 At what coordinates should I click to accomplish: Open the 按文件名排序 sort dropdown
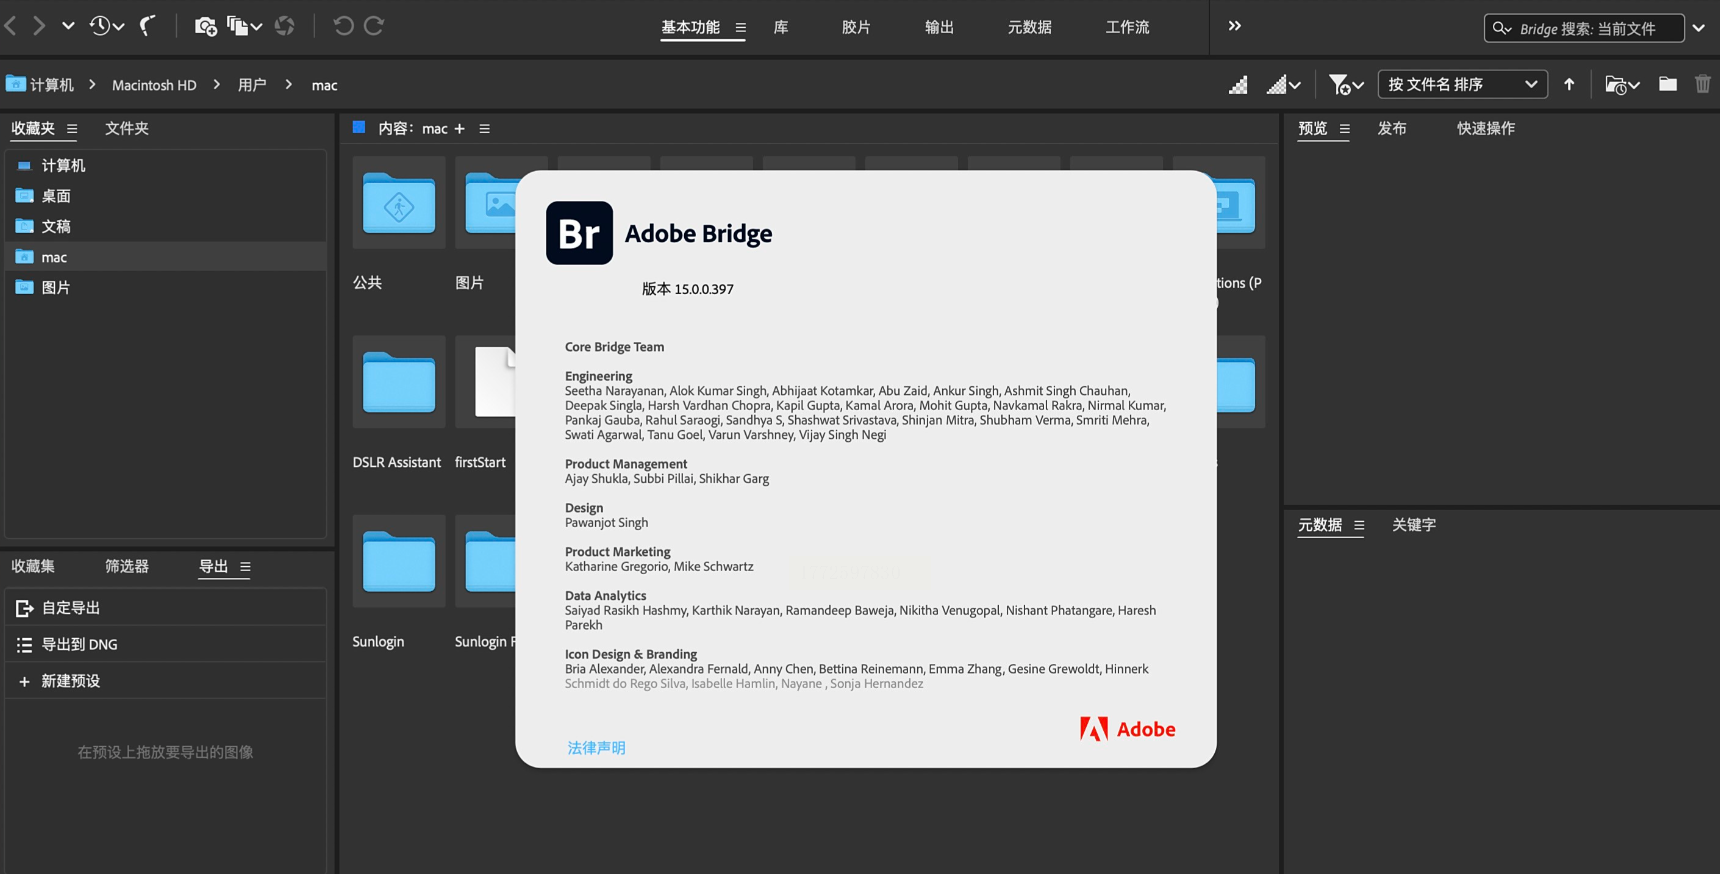[1462, 85]
